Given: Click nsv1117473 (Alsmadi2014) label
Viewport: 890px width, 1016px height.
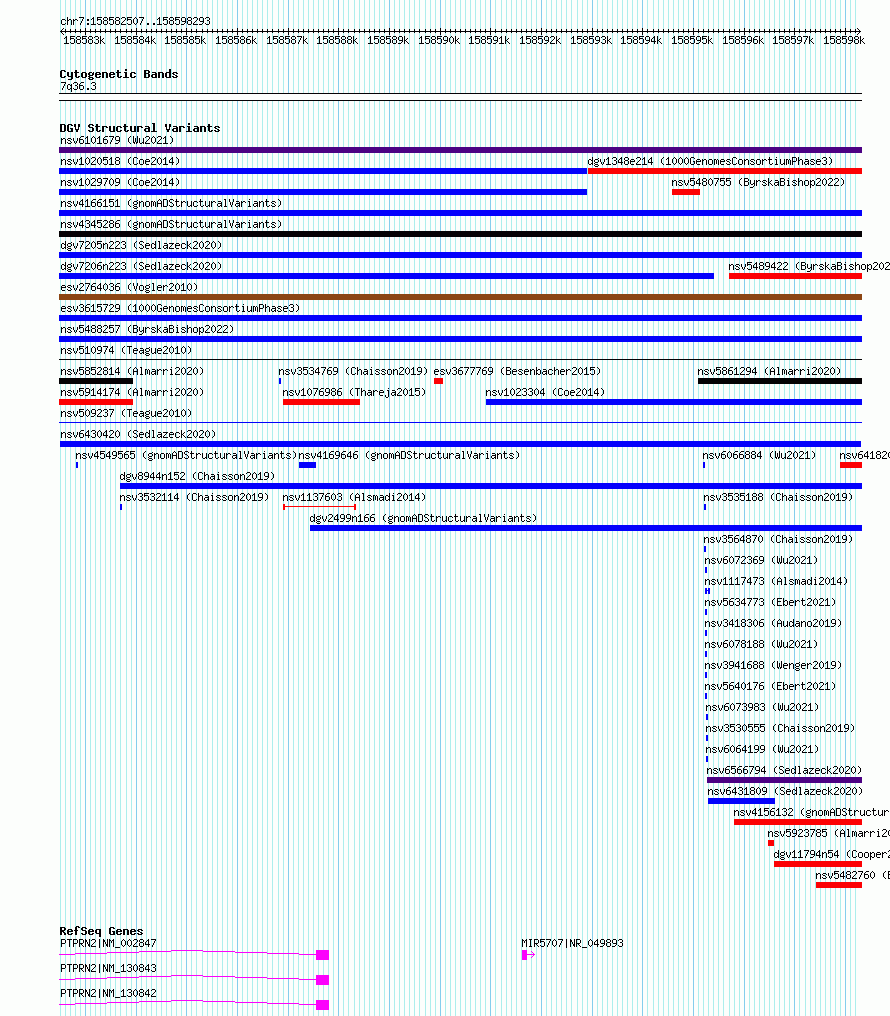Looking at the screenshot, I should 776,581.
